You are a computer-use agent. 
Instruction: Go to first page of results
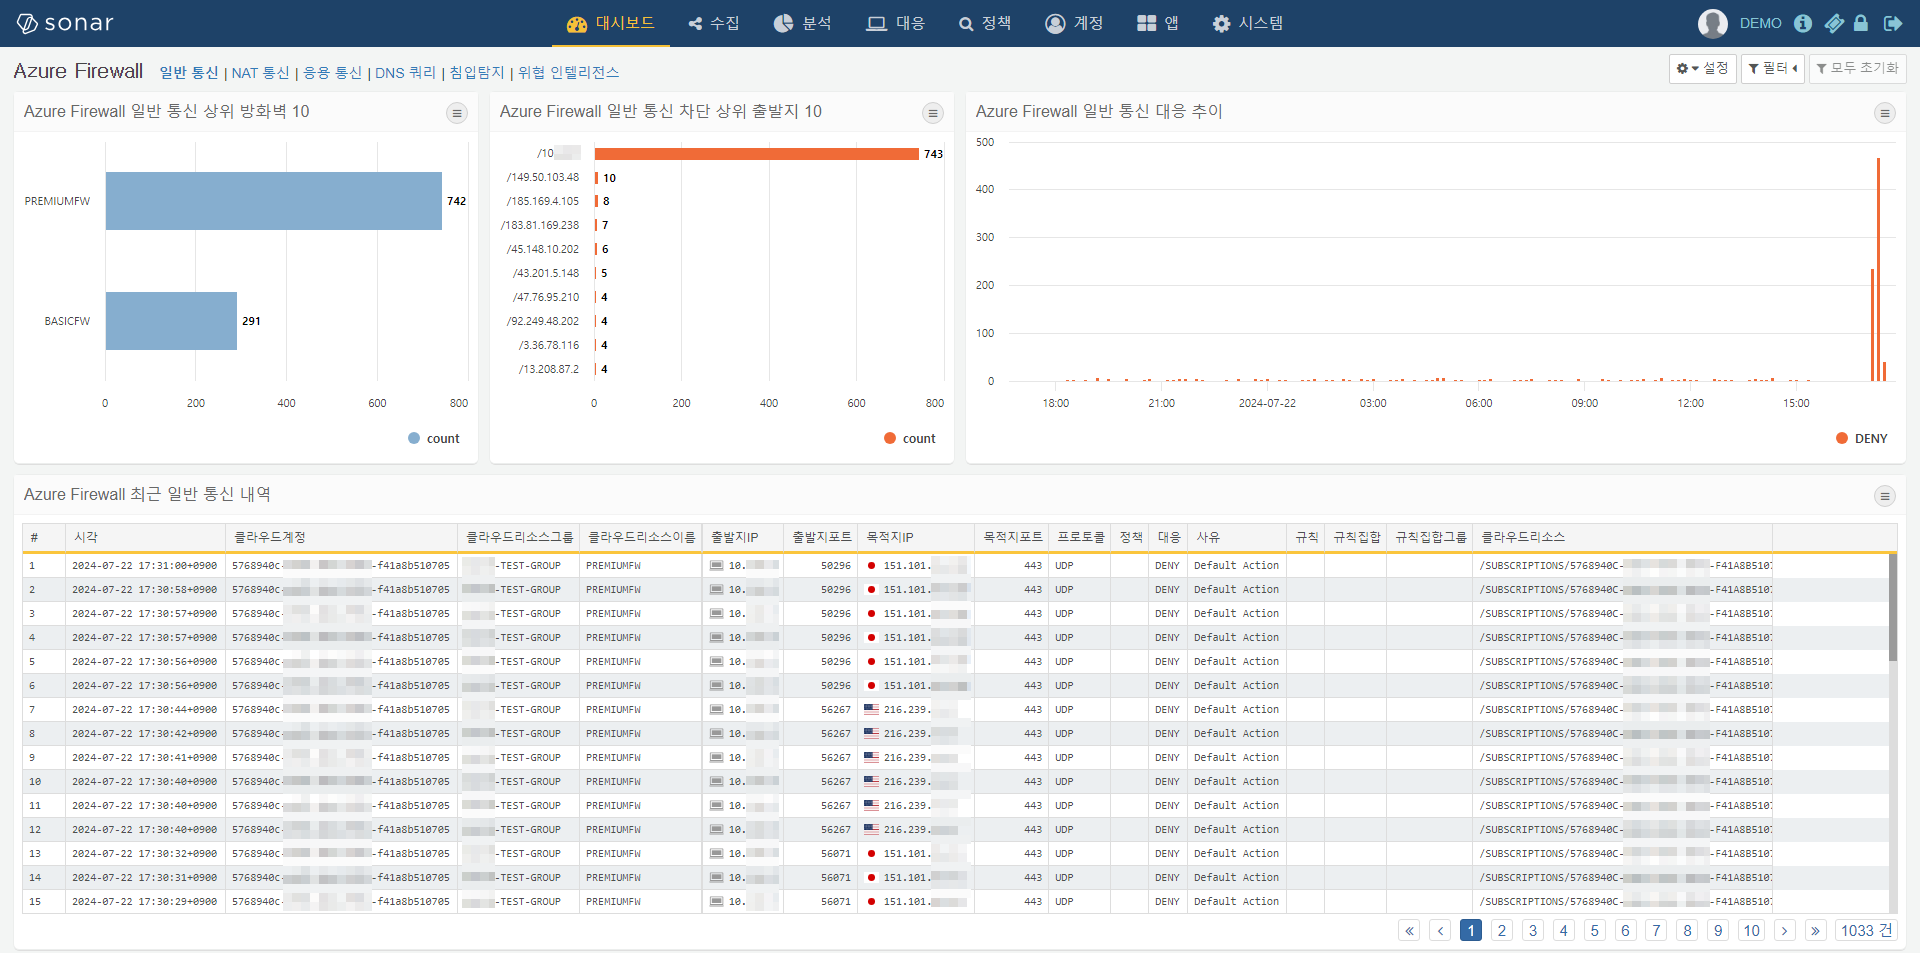pos(1409,930)
